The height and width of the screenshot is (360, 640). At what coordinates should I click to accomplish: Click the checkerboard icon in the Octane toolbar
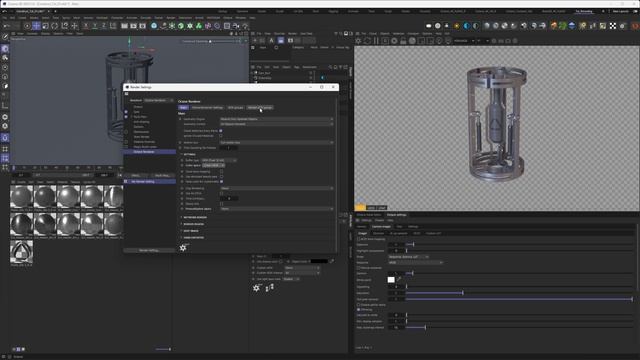(613, 26)
